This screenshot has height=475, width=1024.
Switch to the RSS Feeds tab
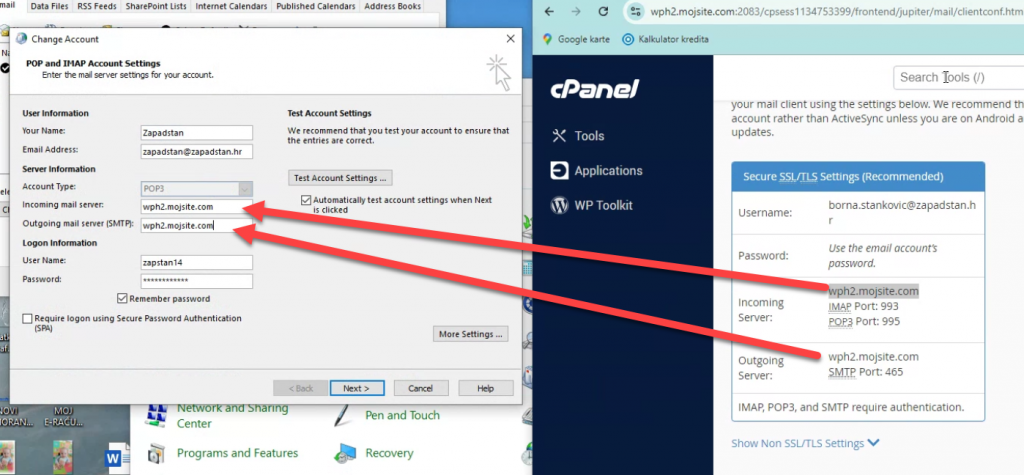[97, 7]
